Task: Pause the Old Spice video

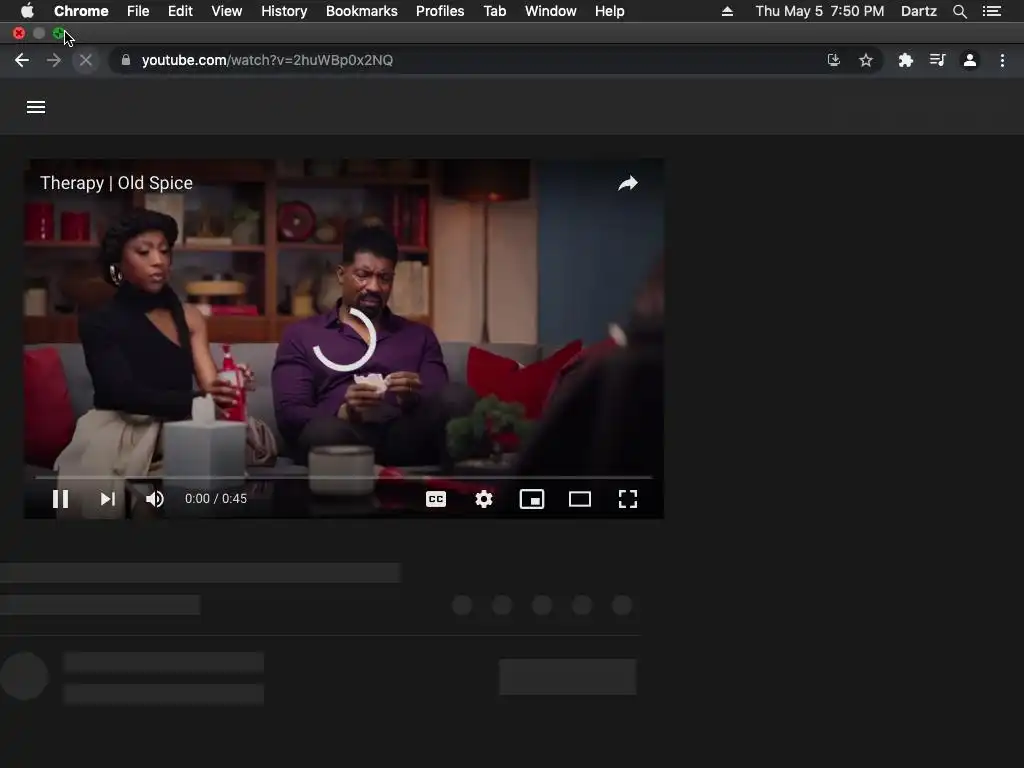Action: click(60, 499)
